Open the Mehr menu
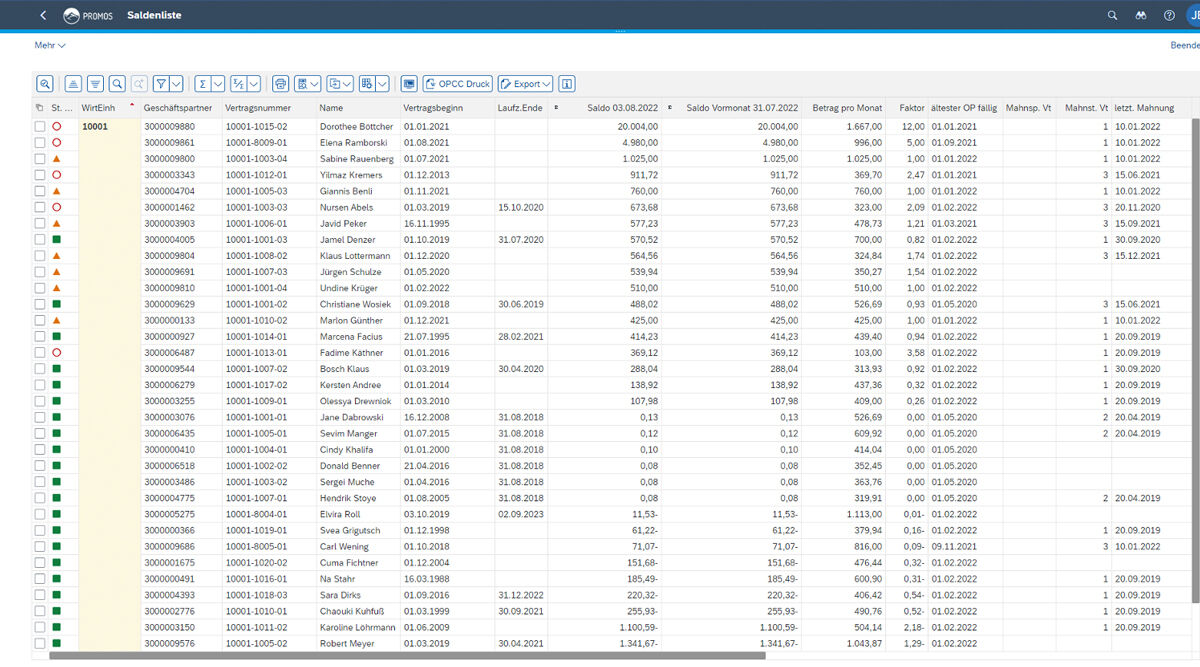This screenshot has width=1200, height=667. tap(50, 45)
